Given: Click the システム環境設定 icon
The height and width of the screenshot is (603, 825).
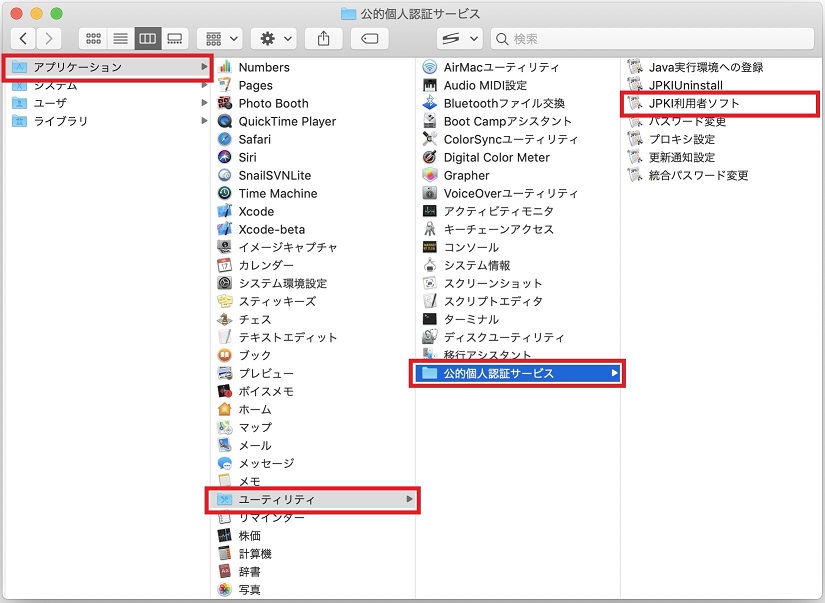Looking at the screenshot, I should pyautogui.click(x=225, y=283).
